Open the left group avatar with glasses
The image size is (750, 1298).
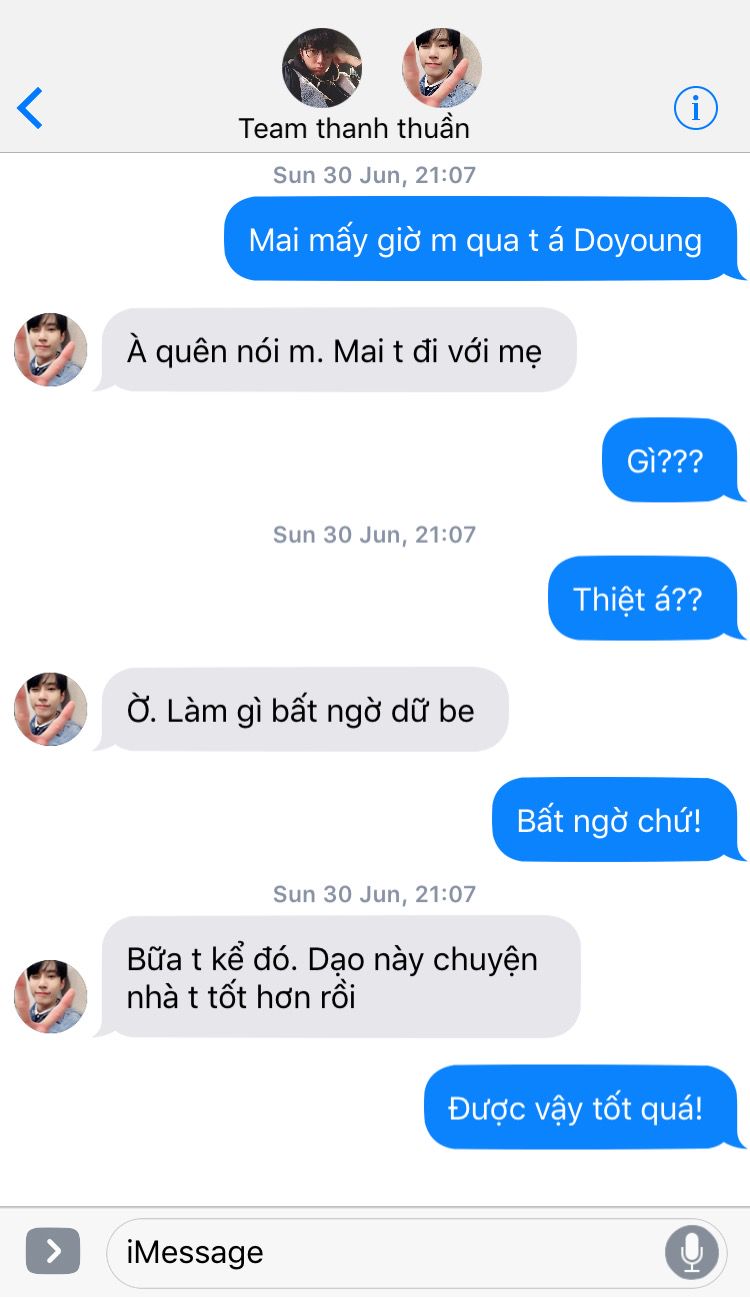[x=321, y=68]
